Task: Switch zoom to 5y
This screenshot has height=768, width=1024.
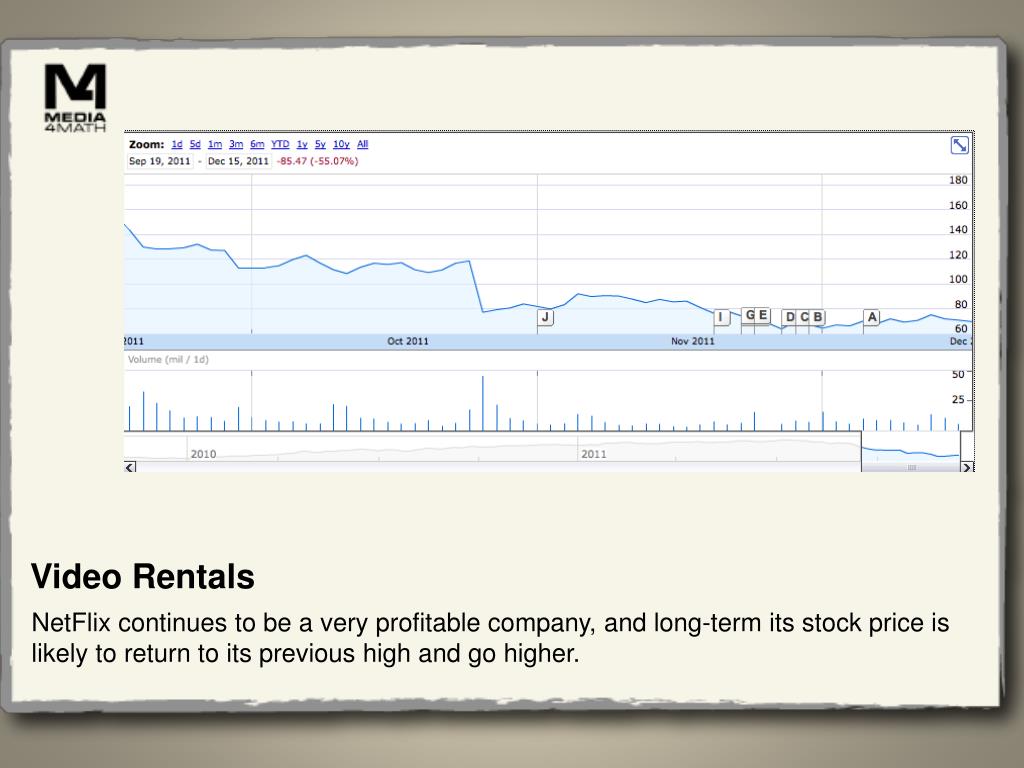Action: [x=320, y=144]
